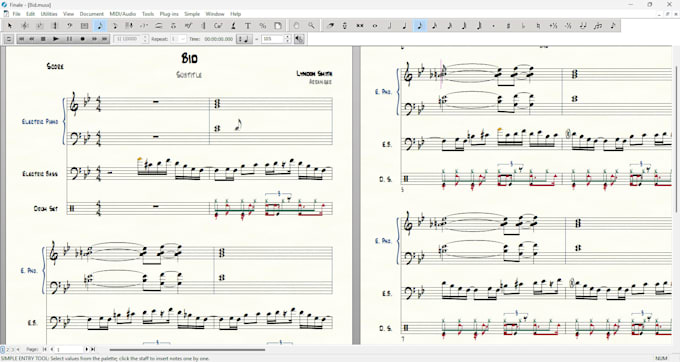Select the Zoom magnifier tool
This screenshot has height=362, width=680.
point(311,26)
